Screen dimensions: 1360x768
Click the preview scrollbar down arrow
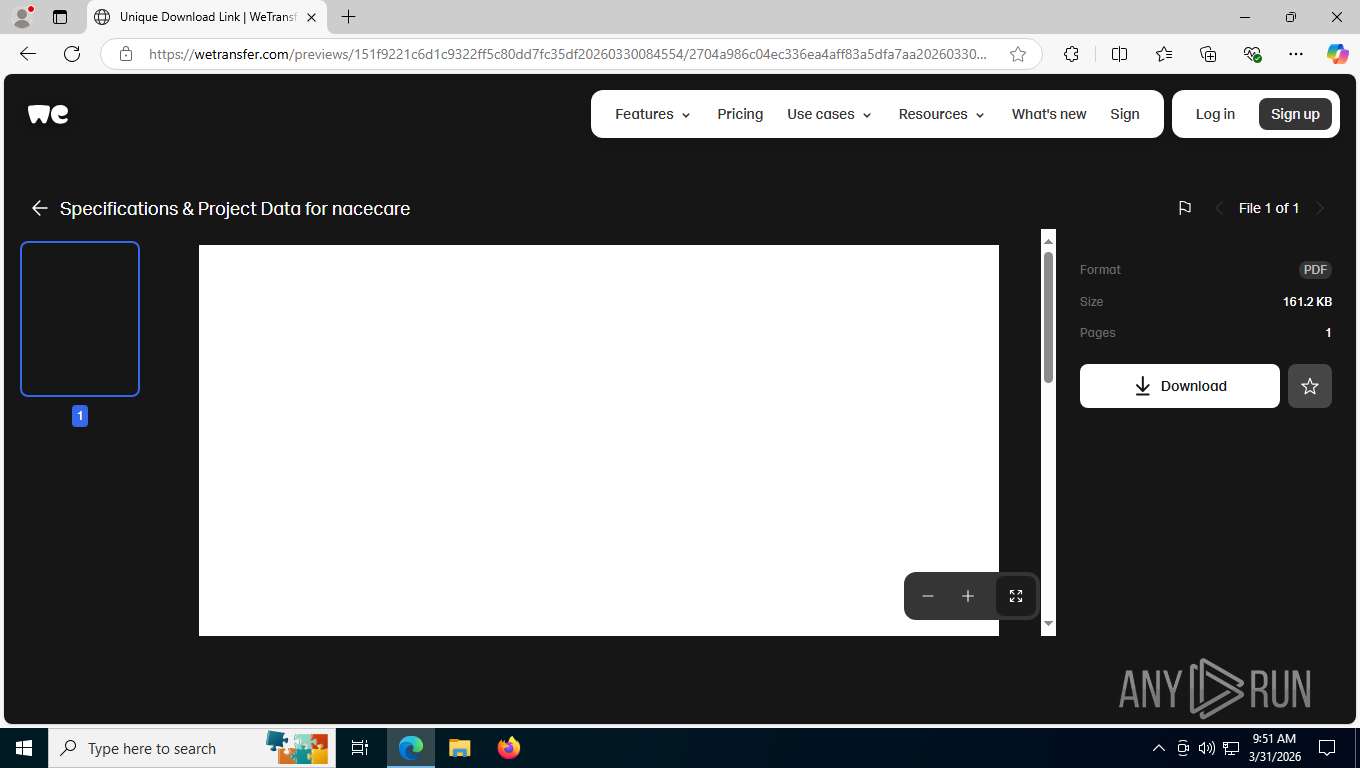pos(1048,623)
